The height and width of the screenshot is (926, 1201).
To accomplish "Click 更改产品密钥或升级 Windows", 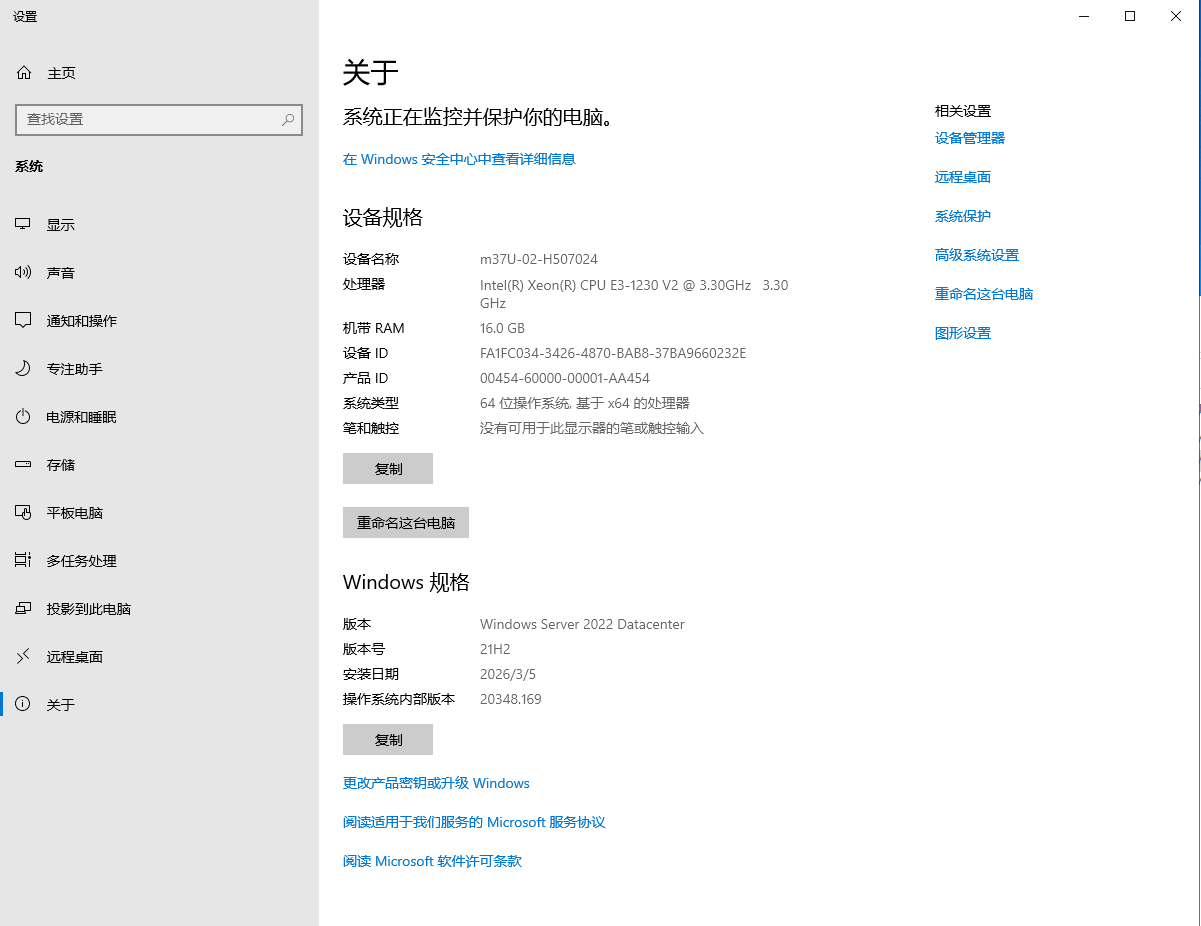I will tap(437, 783).
